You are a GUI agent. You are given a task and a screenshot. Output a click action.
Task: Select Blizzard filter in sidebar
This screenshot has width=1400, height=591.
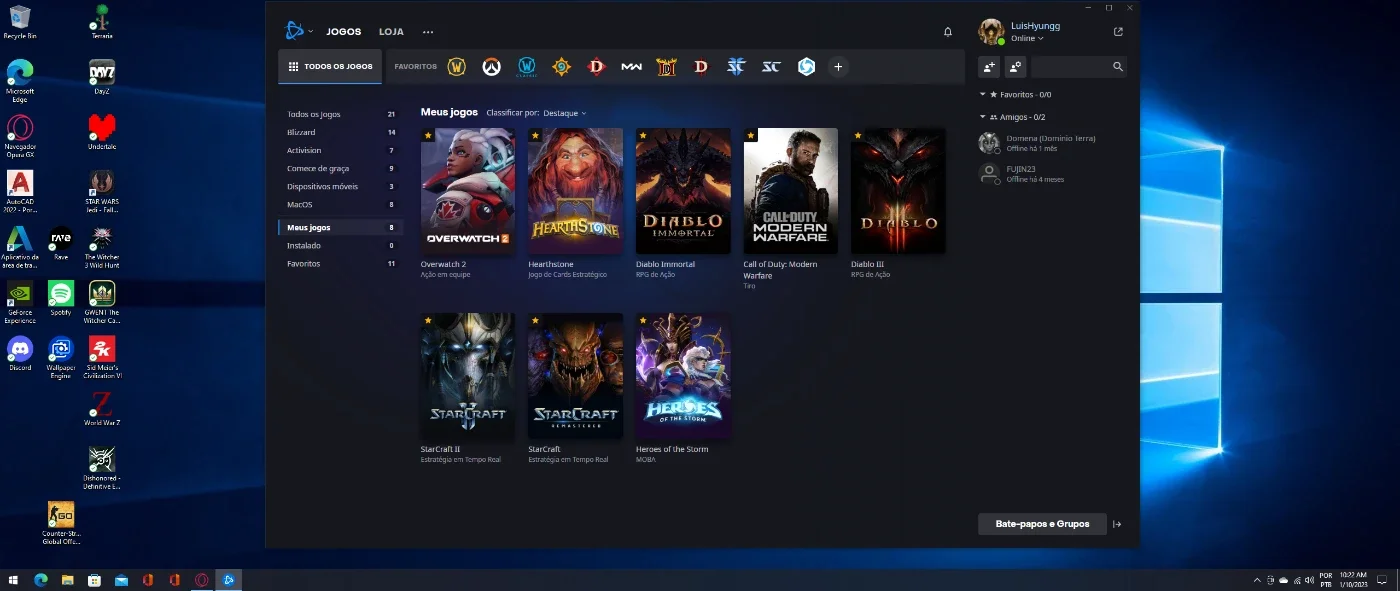(340, 132)
